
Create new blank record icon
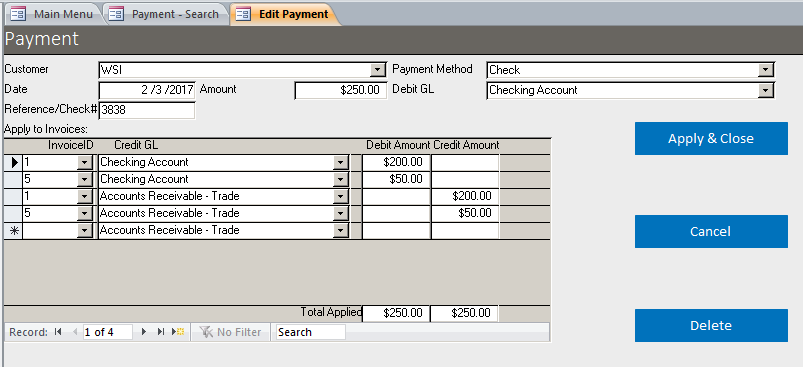tap(178, 332)
